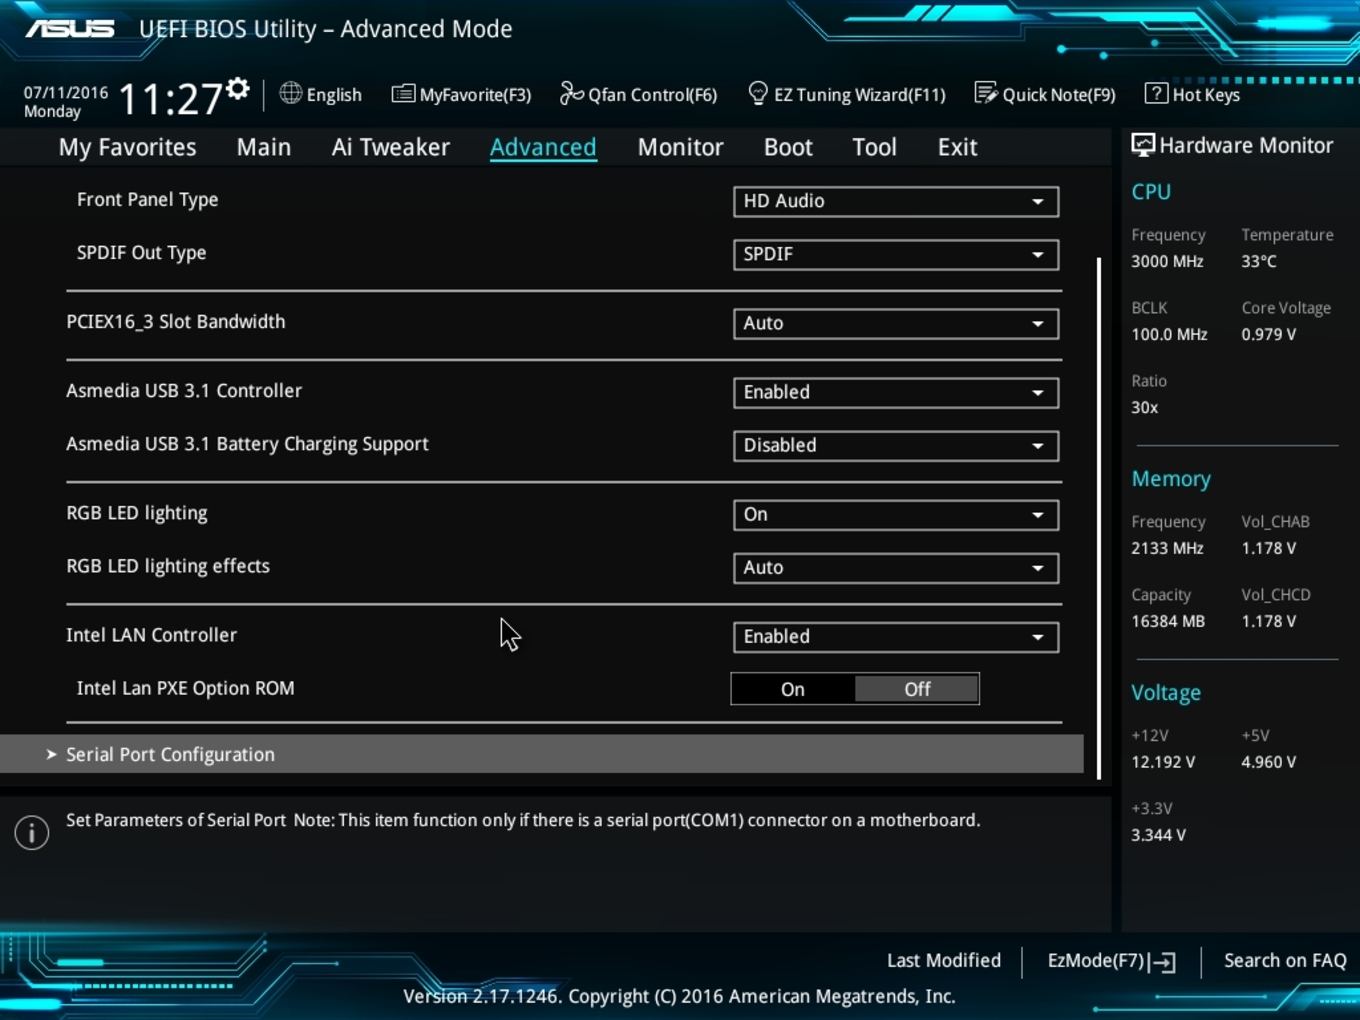Click the 11:27 clock display
The height and width of the screenshot is (1020, 1360).
pyautogui.click(x=170, y=99)
